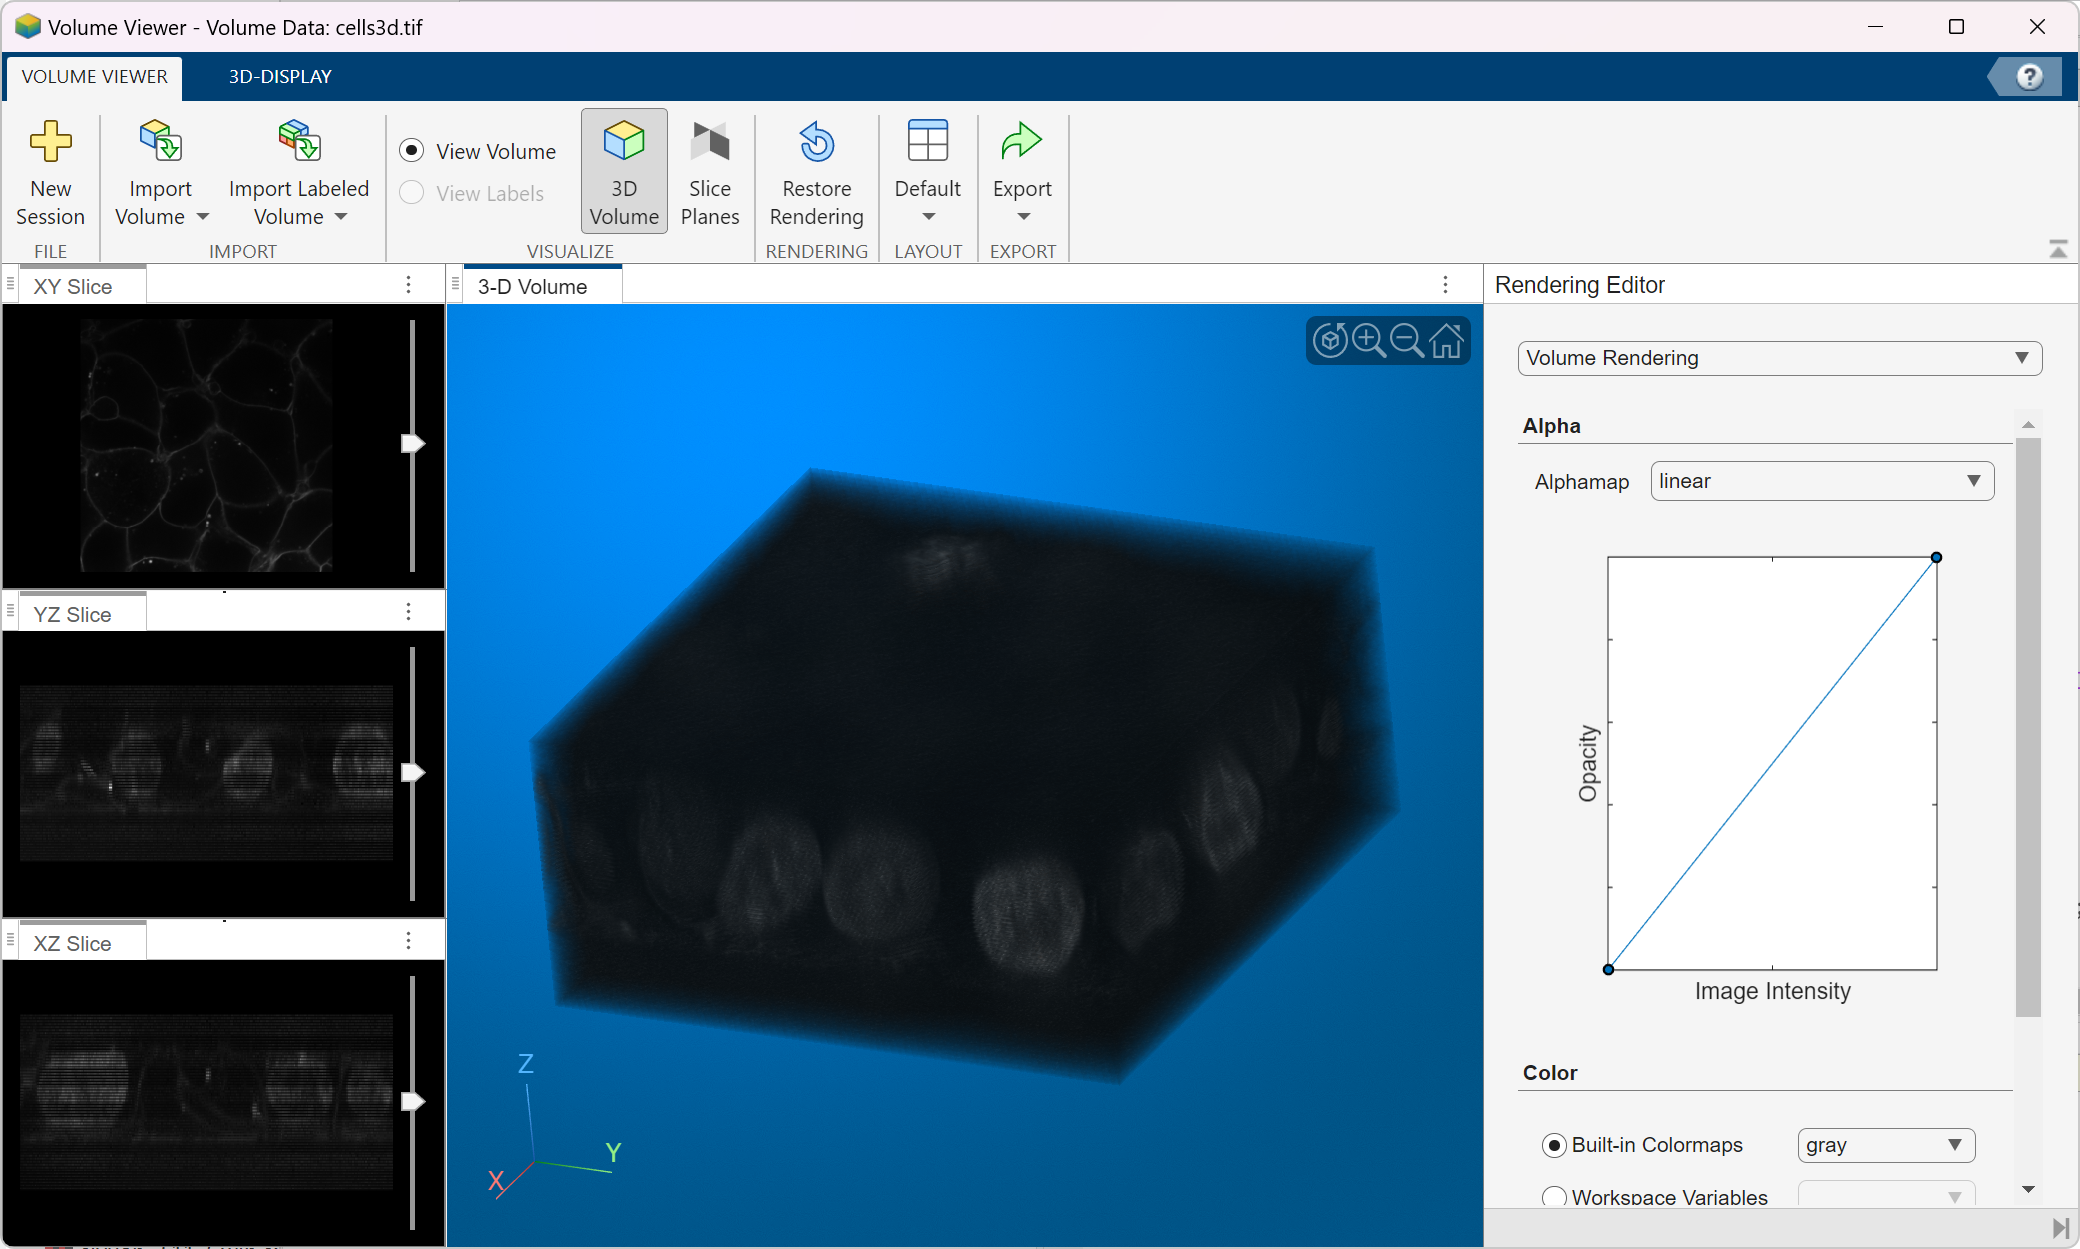Select the Workspace Variables radio option
This screenshot has width=2080, height=1249.
1554,1196
